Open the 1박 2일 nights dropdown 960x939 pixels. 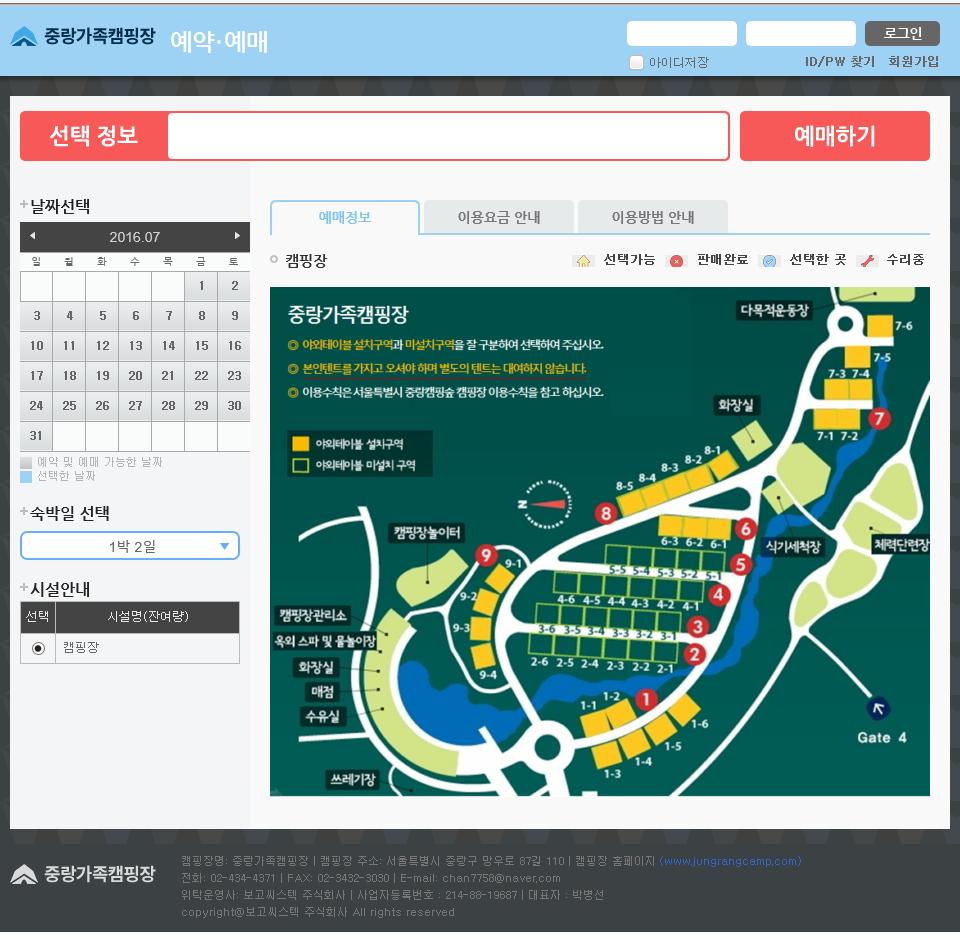130,546
